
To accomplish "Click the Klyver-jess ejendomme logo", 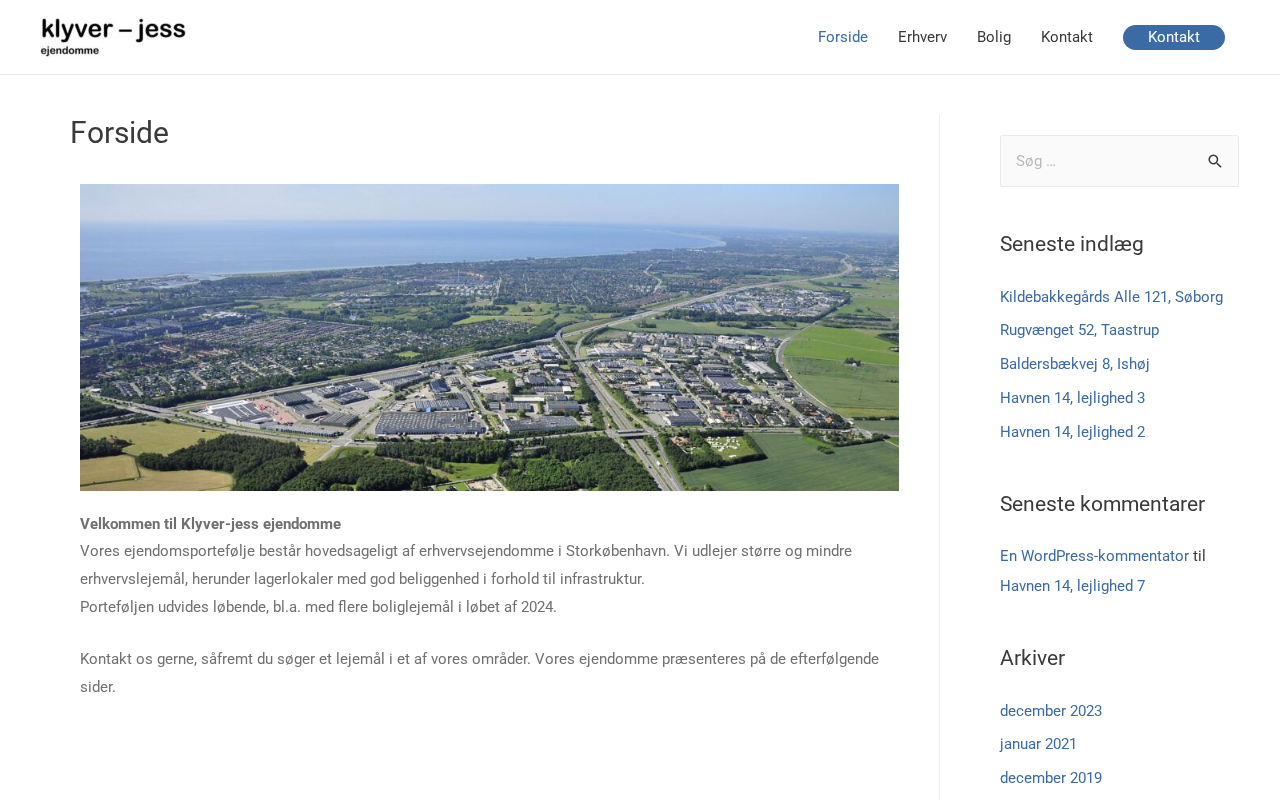I will tap(113, 37).
